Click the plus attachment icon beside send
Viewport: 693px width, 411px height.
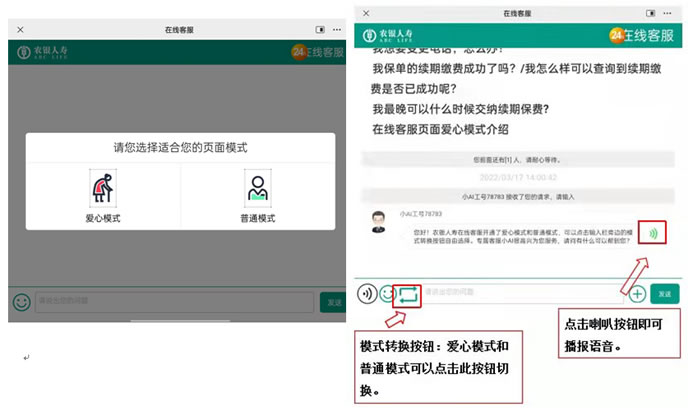(637, 293)
